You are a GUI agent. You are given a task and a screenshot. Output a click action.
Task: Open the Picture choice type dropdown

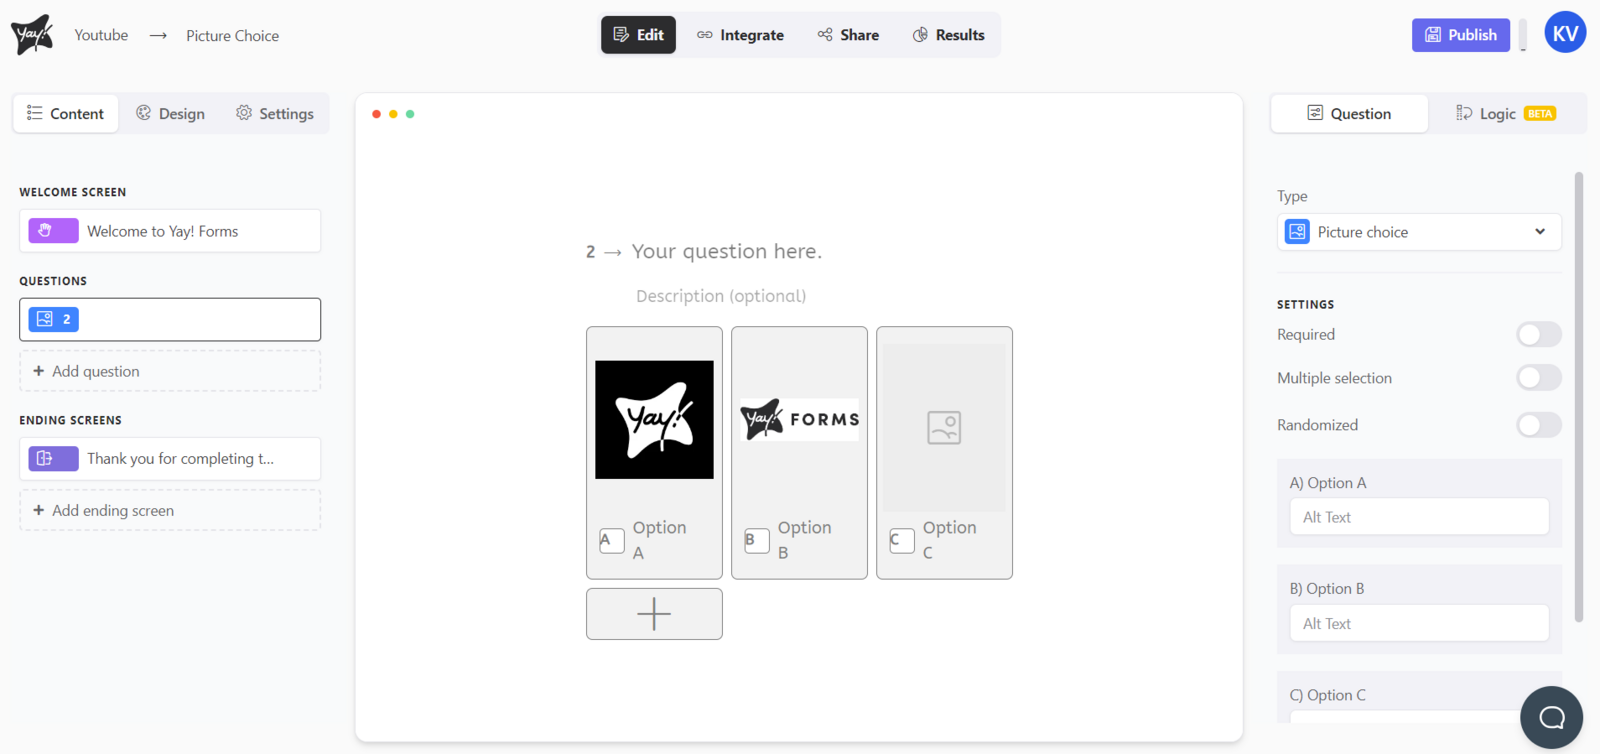[x=1418, y=232]
